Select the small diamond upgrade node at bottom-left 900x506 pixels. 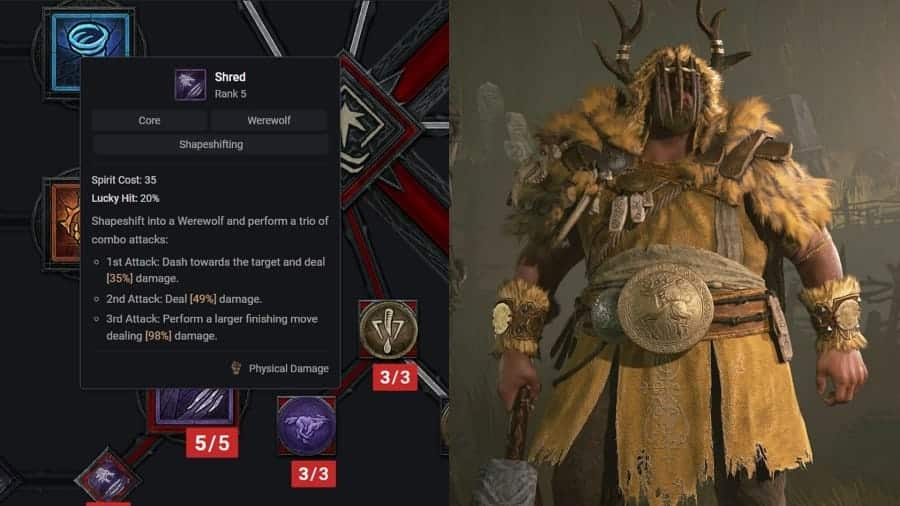[x=107, y=477]
